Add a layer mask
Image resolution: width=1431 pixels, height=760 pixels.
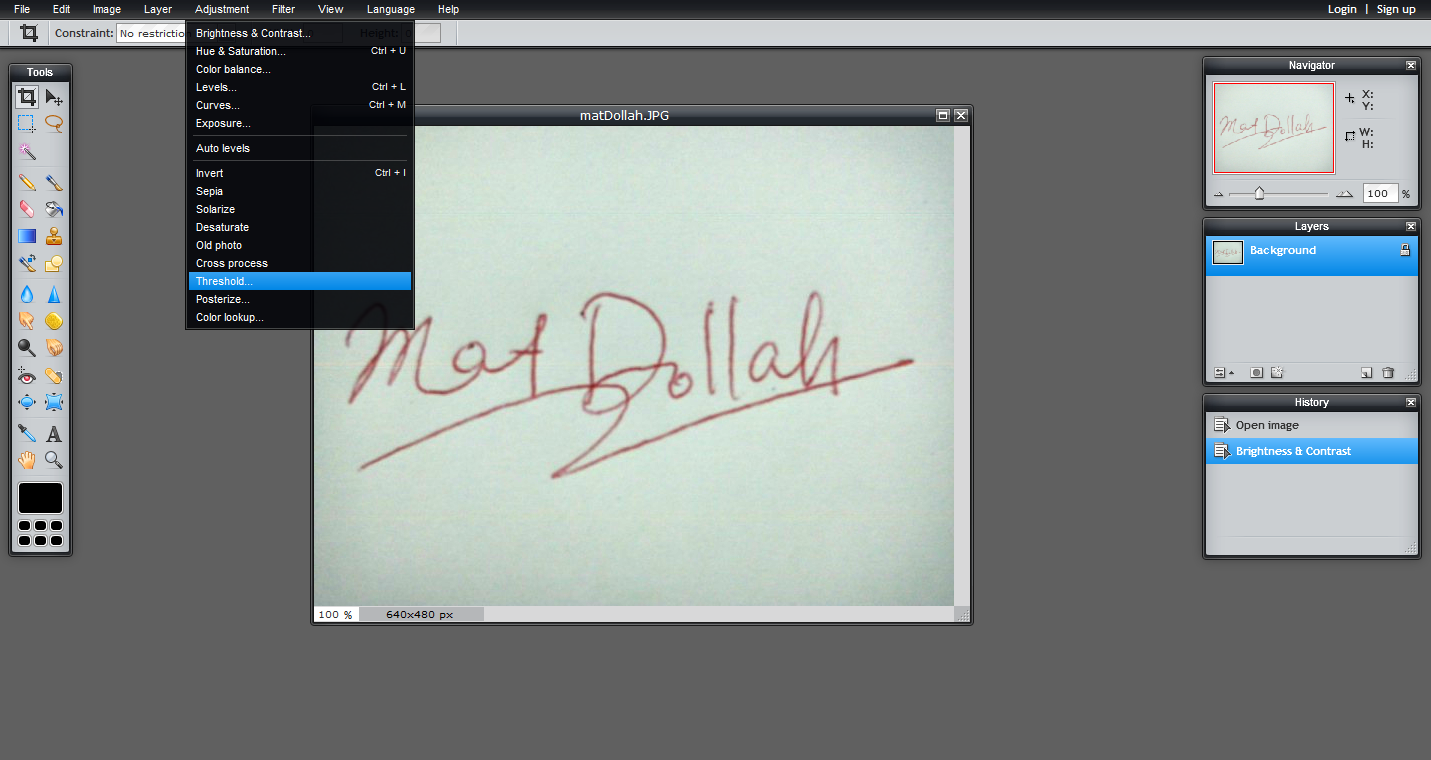click(1257, 373)
